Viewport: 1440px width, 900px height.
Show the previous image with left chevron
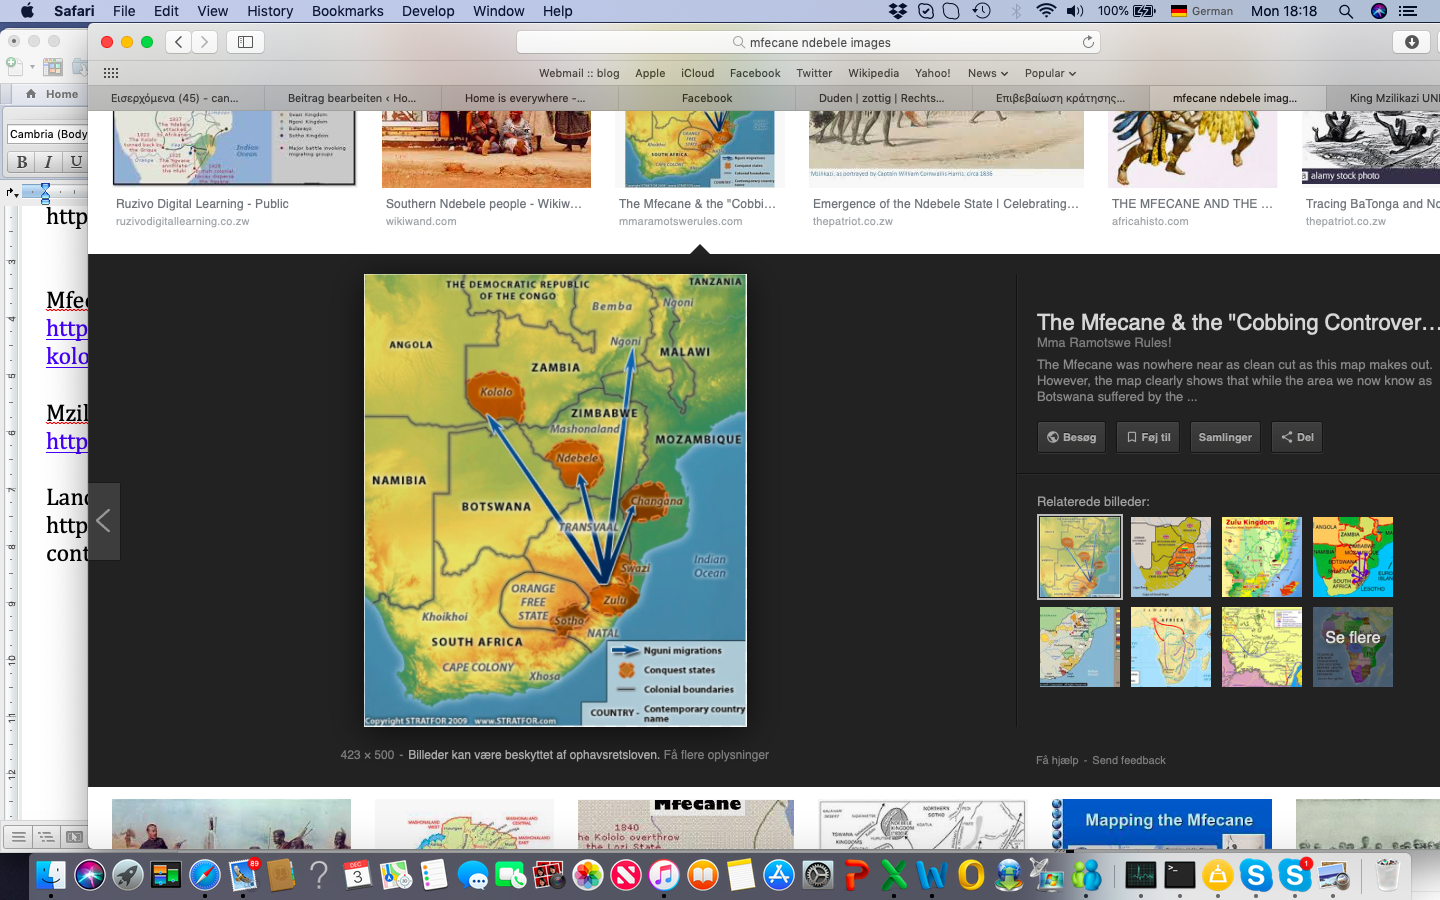[104, 521]
